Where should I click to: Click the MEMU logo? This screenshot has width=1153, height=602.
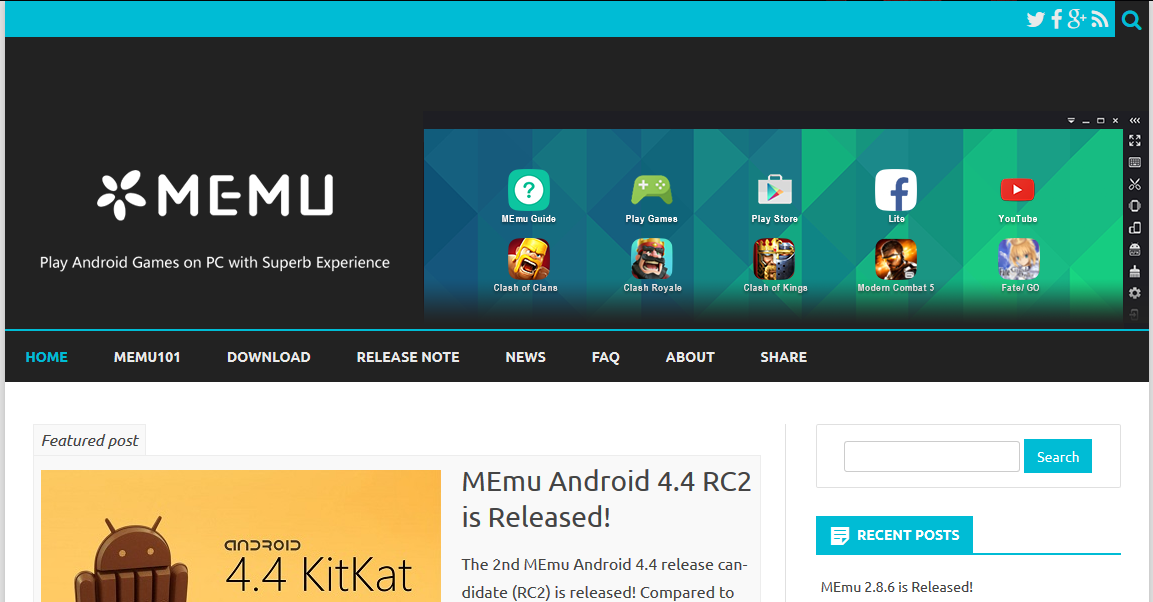coord(215,196)
